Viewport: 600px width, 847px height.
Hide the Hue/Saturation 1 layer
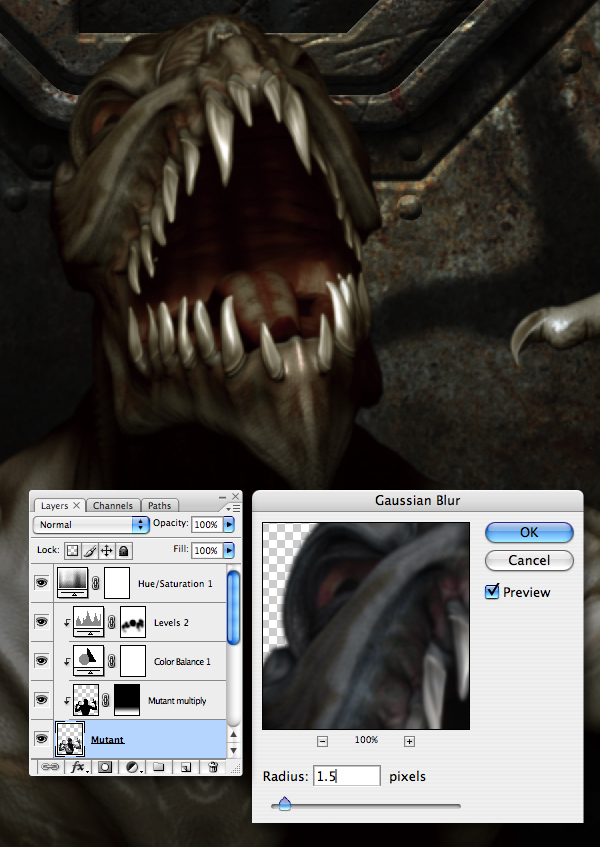coord(42,583)
